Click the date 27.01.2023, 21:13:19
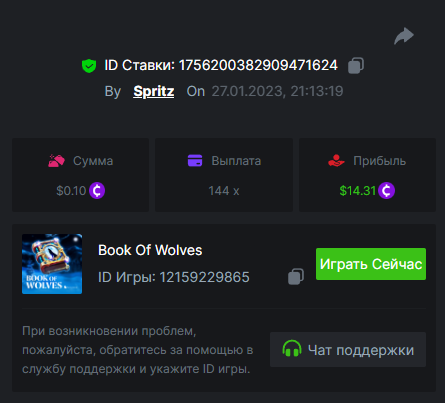Image resolution: width=445 pixels, height=403 pixels. click(277, 91)
